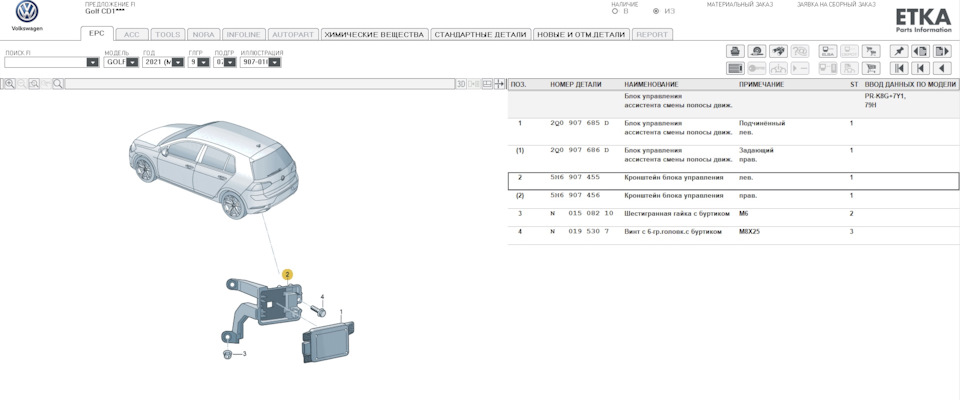Click the zoom region magnifier icon
The width and height of the screenshot is (960, 400).
[34, 84]
